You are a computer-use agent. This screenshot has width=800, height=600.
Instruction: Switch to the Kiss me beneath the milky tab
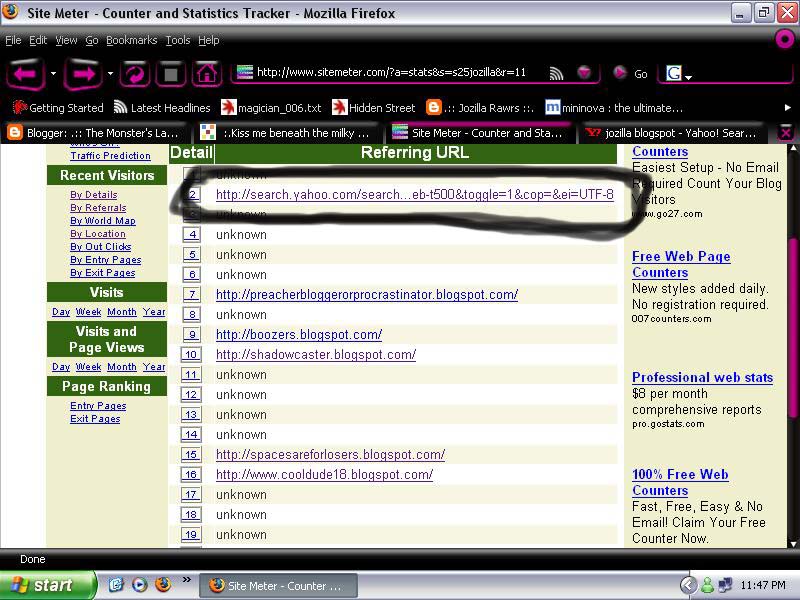[286, 133]
